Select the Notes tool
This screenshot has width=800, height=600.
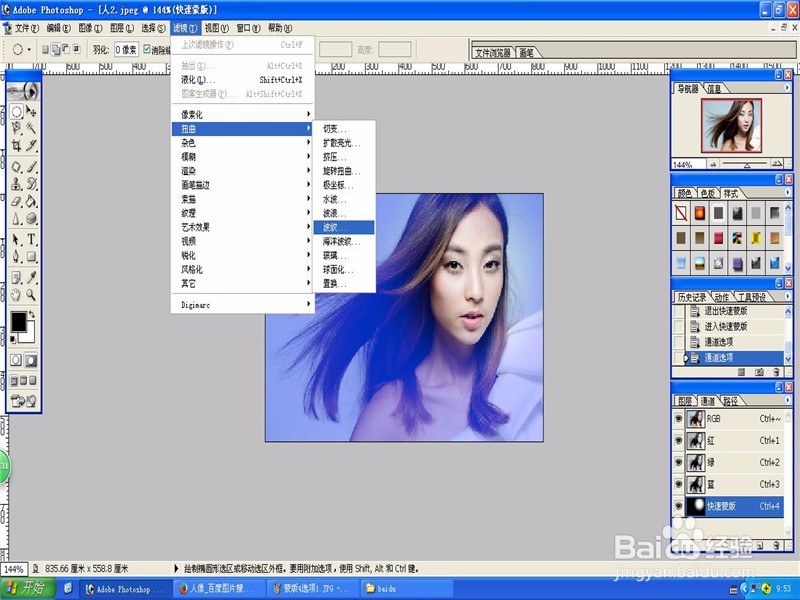coord(16,277)
